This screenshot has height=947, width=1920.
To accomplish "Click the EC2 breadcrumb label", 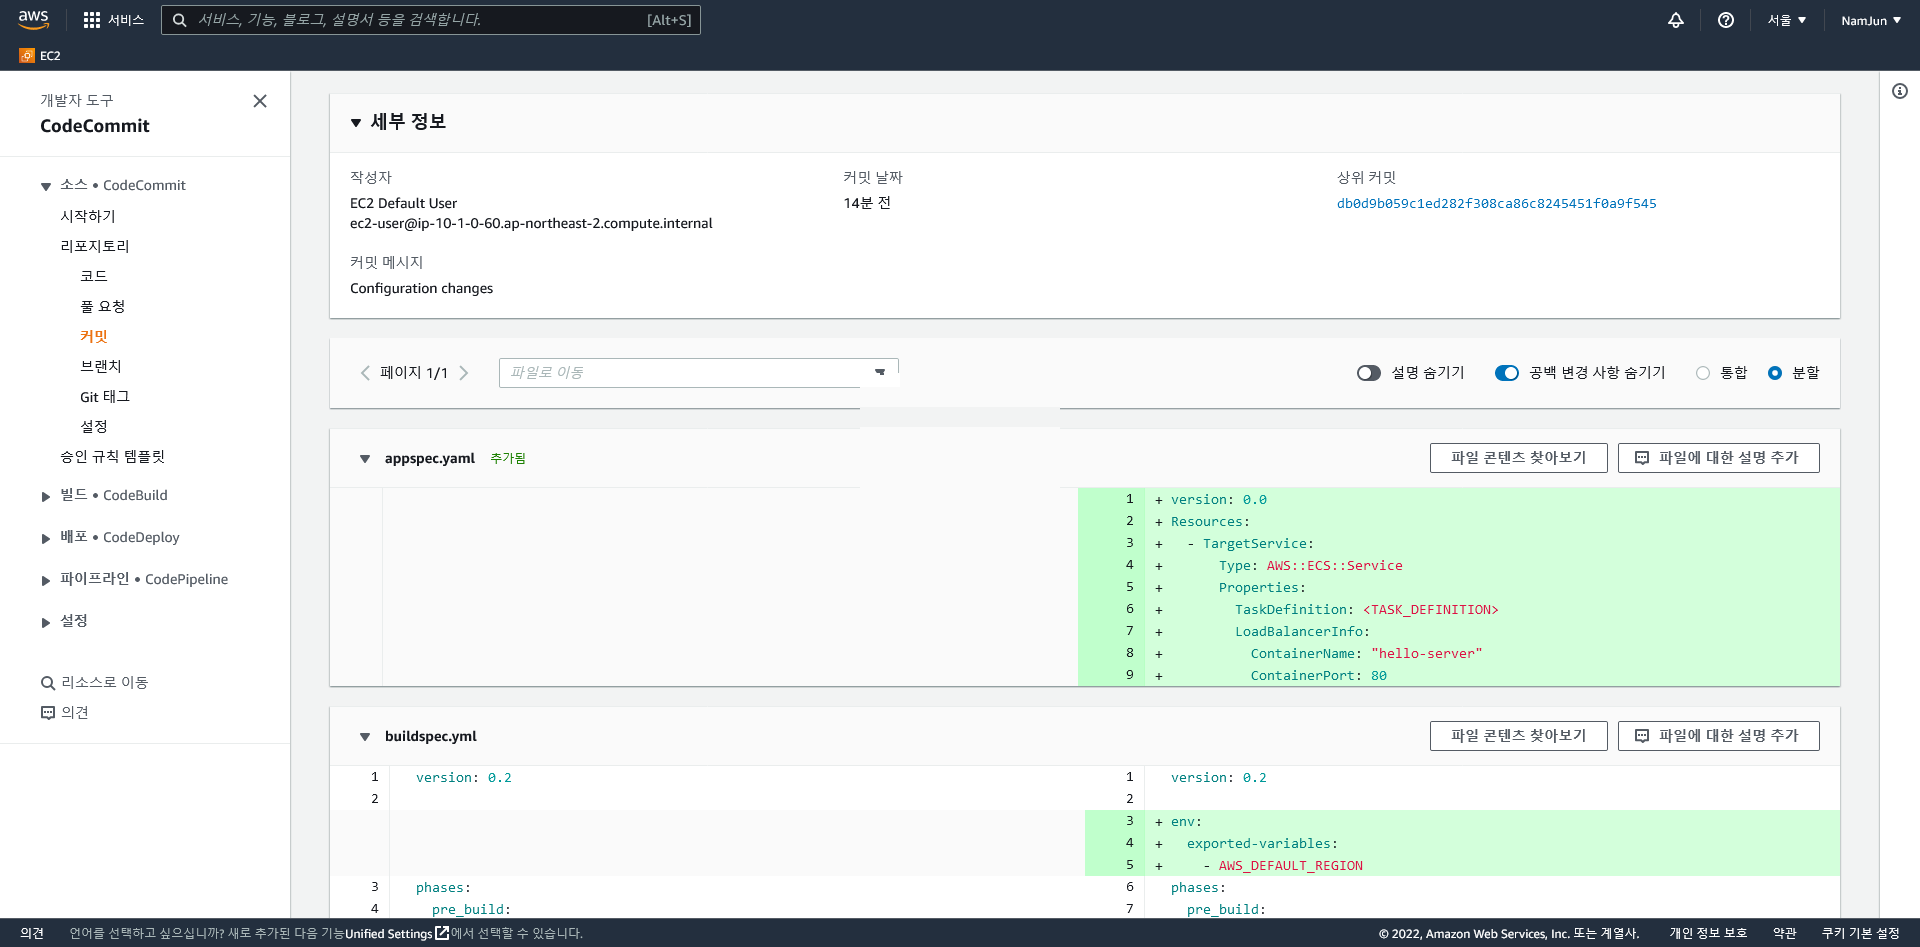I will point(50,56).
